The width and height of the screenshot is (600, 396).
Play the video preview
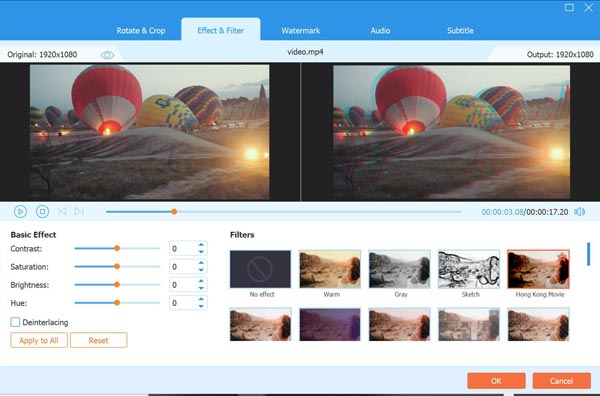(x=20, y=211)
